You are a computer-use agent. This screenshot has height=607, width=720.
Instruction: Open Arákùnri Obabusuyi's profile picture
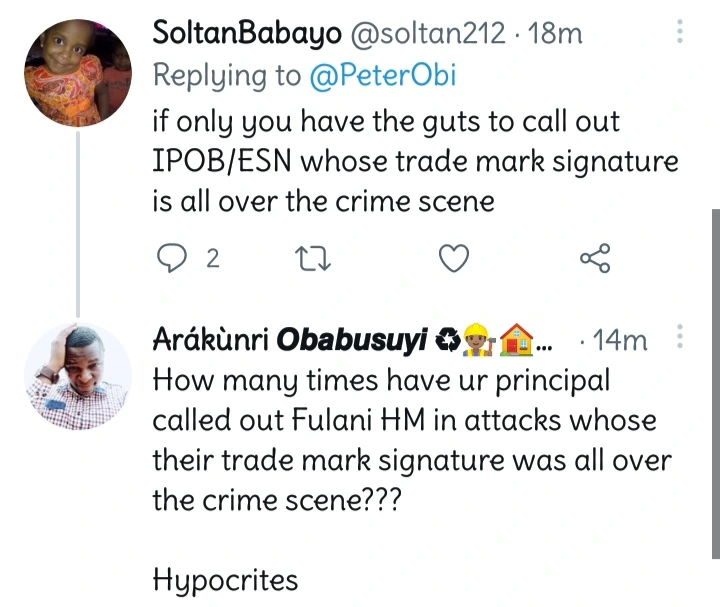(x=77, y=375)
